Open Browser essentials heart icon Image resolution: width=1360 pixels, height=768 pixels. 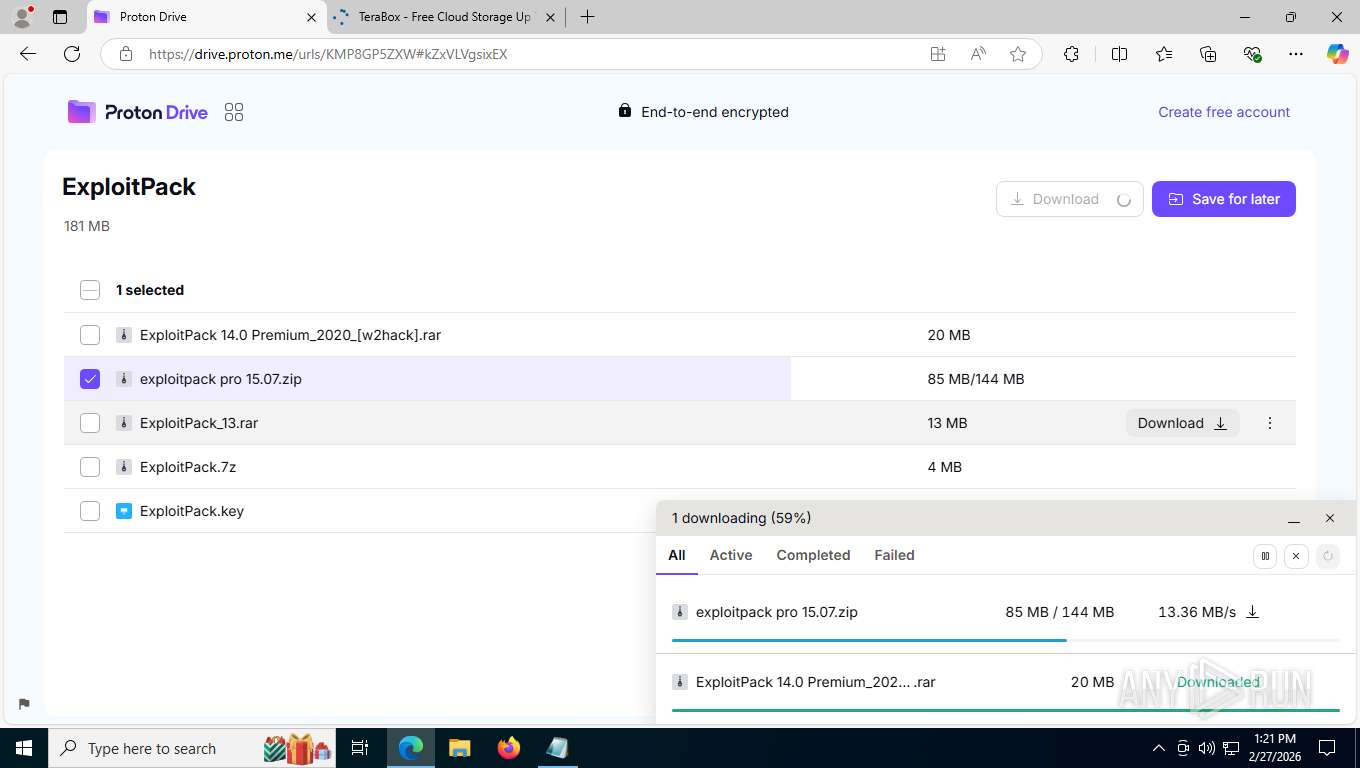pos(1252,54)
